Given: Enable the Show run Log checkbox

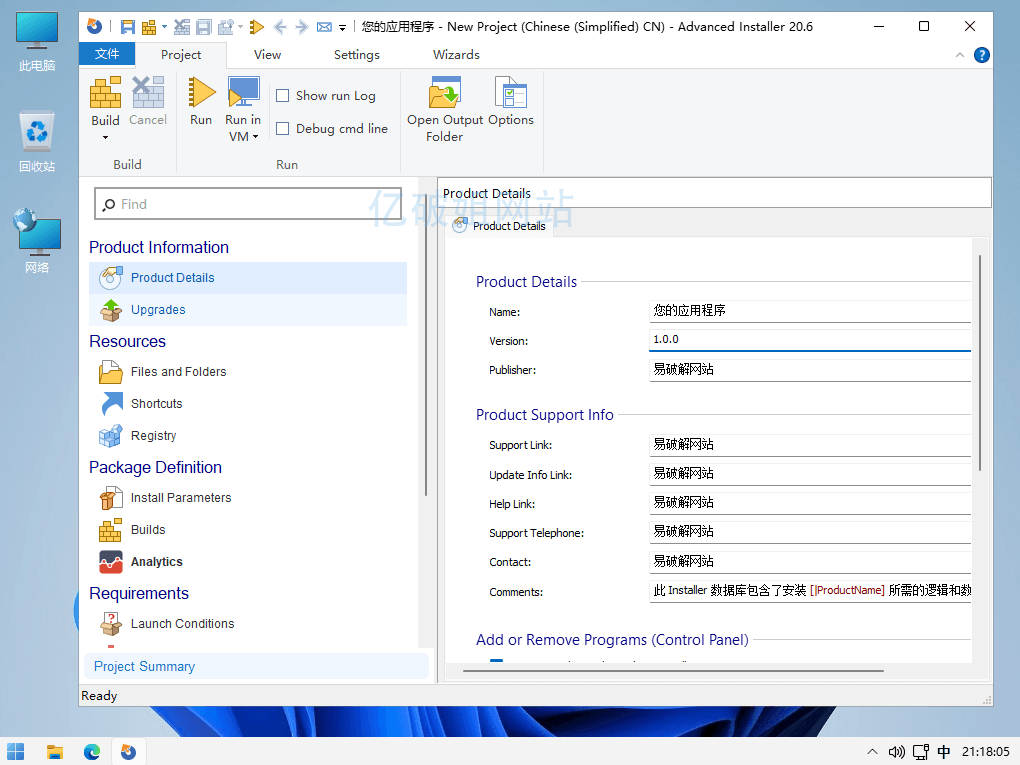Looking at the screenshot, I should 283,96.
